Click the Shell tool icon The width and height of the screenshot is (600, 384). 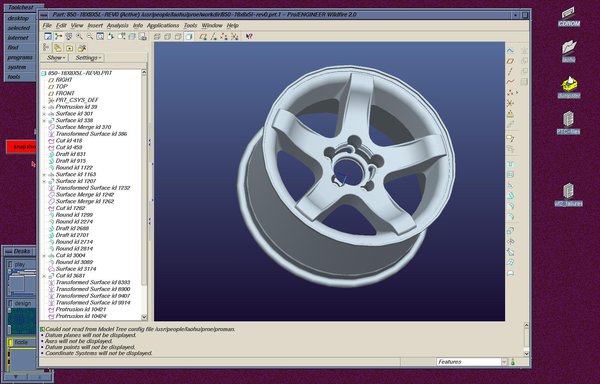point(510,174)
